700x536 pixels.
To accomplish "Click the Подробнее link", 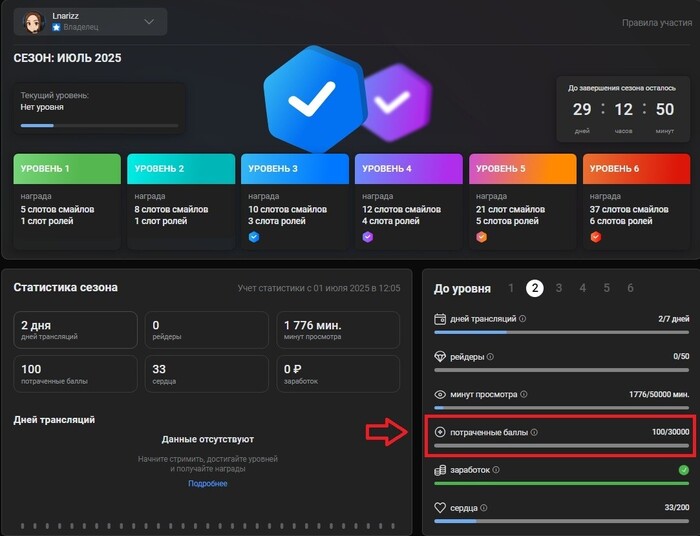I will tap(207, 484).
